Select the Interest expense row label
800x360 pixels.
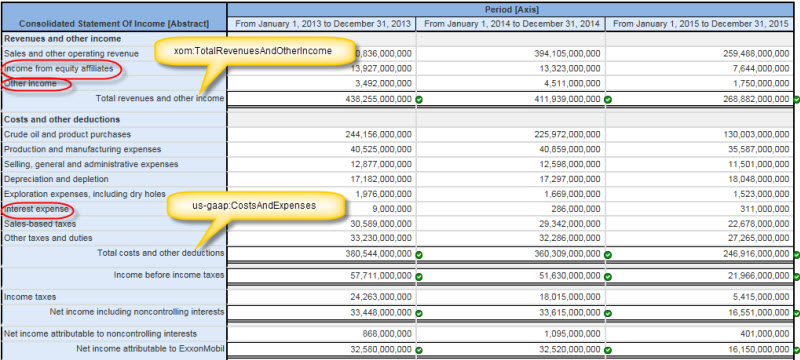pos(35,209)
